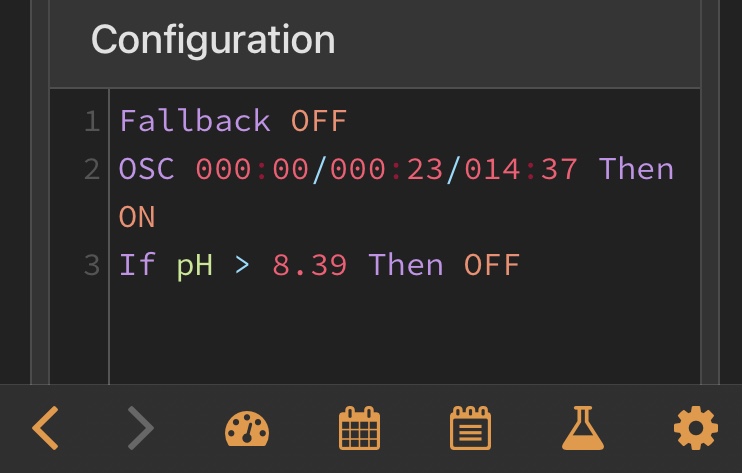Screen dimensions: 742x473
Task: Click the OFF value after 8.39 Then
Action: coord(492,265)
